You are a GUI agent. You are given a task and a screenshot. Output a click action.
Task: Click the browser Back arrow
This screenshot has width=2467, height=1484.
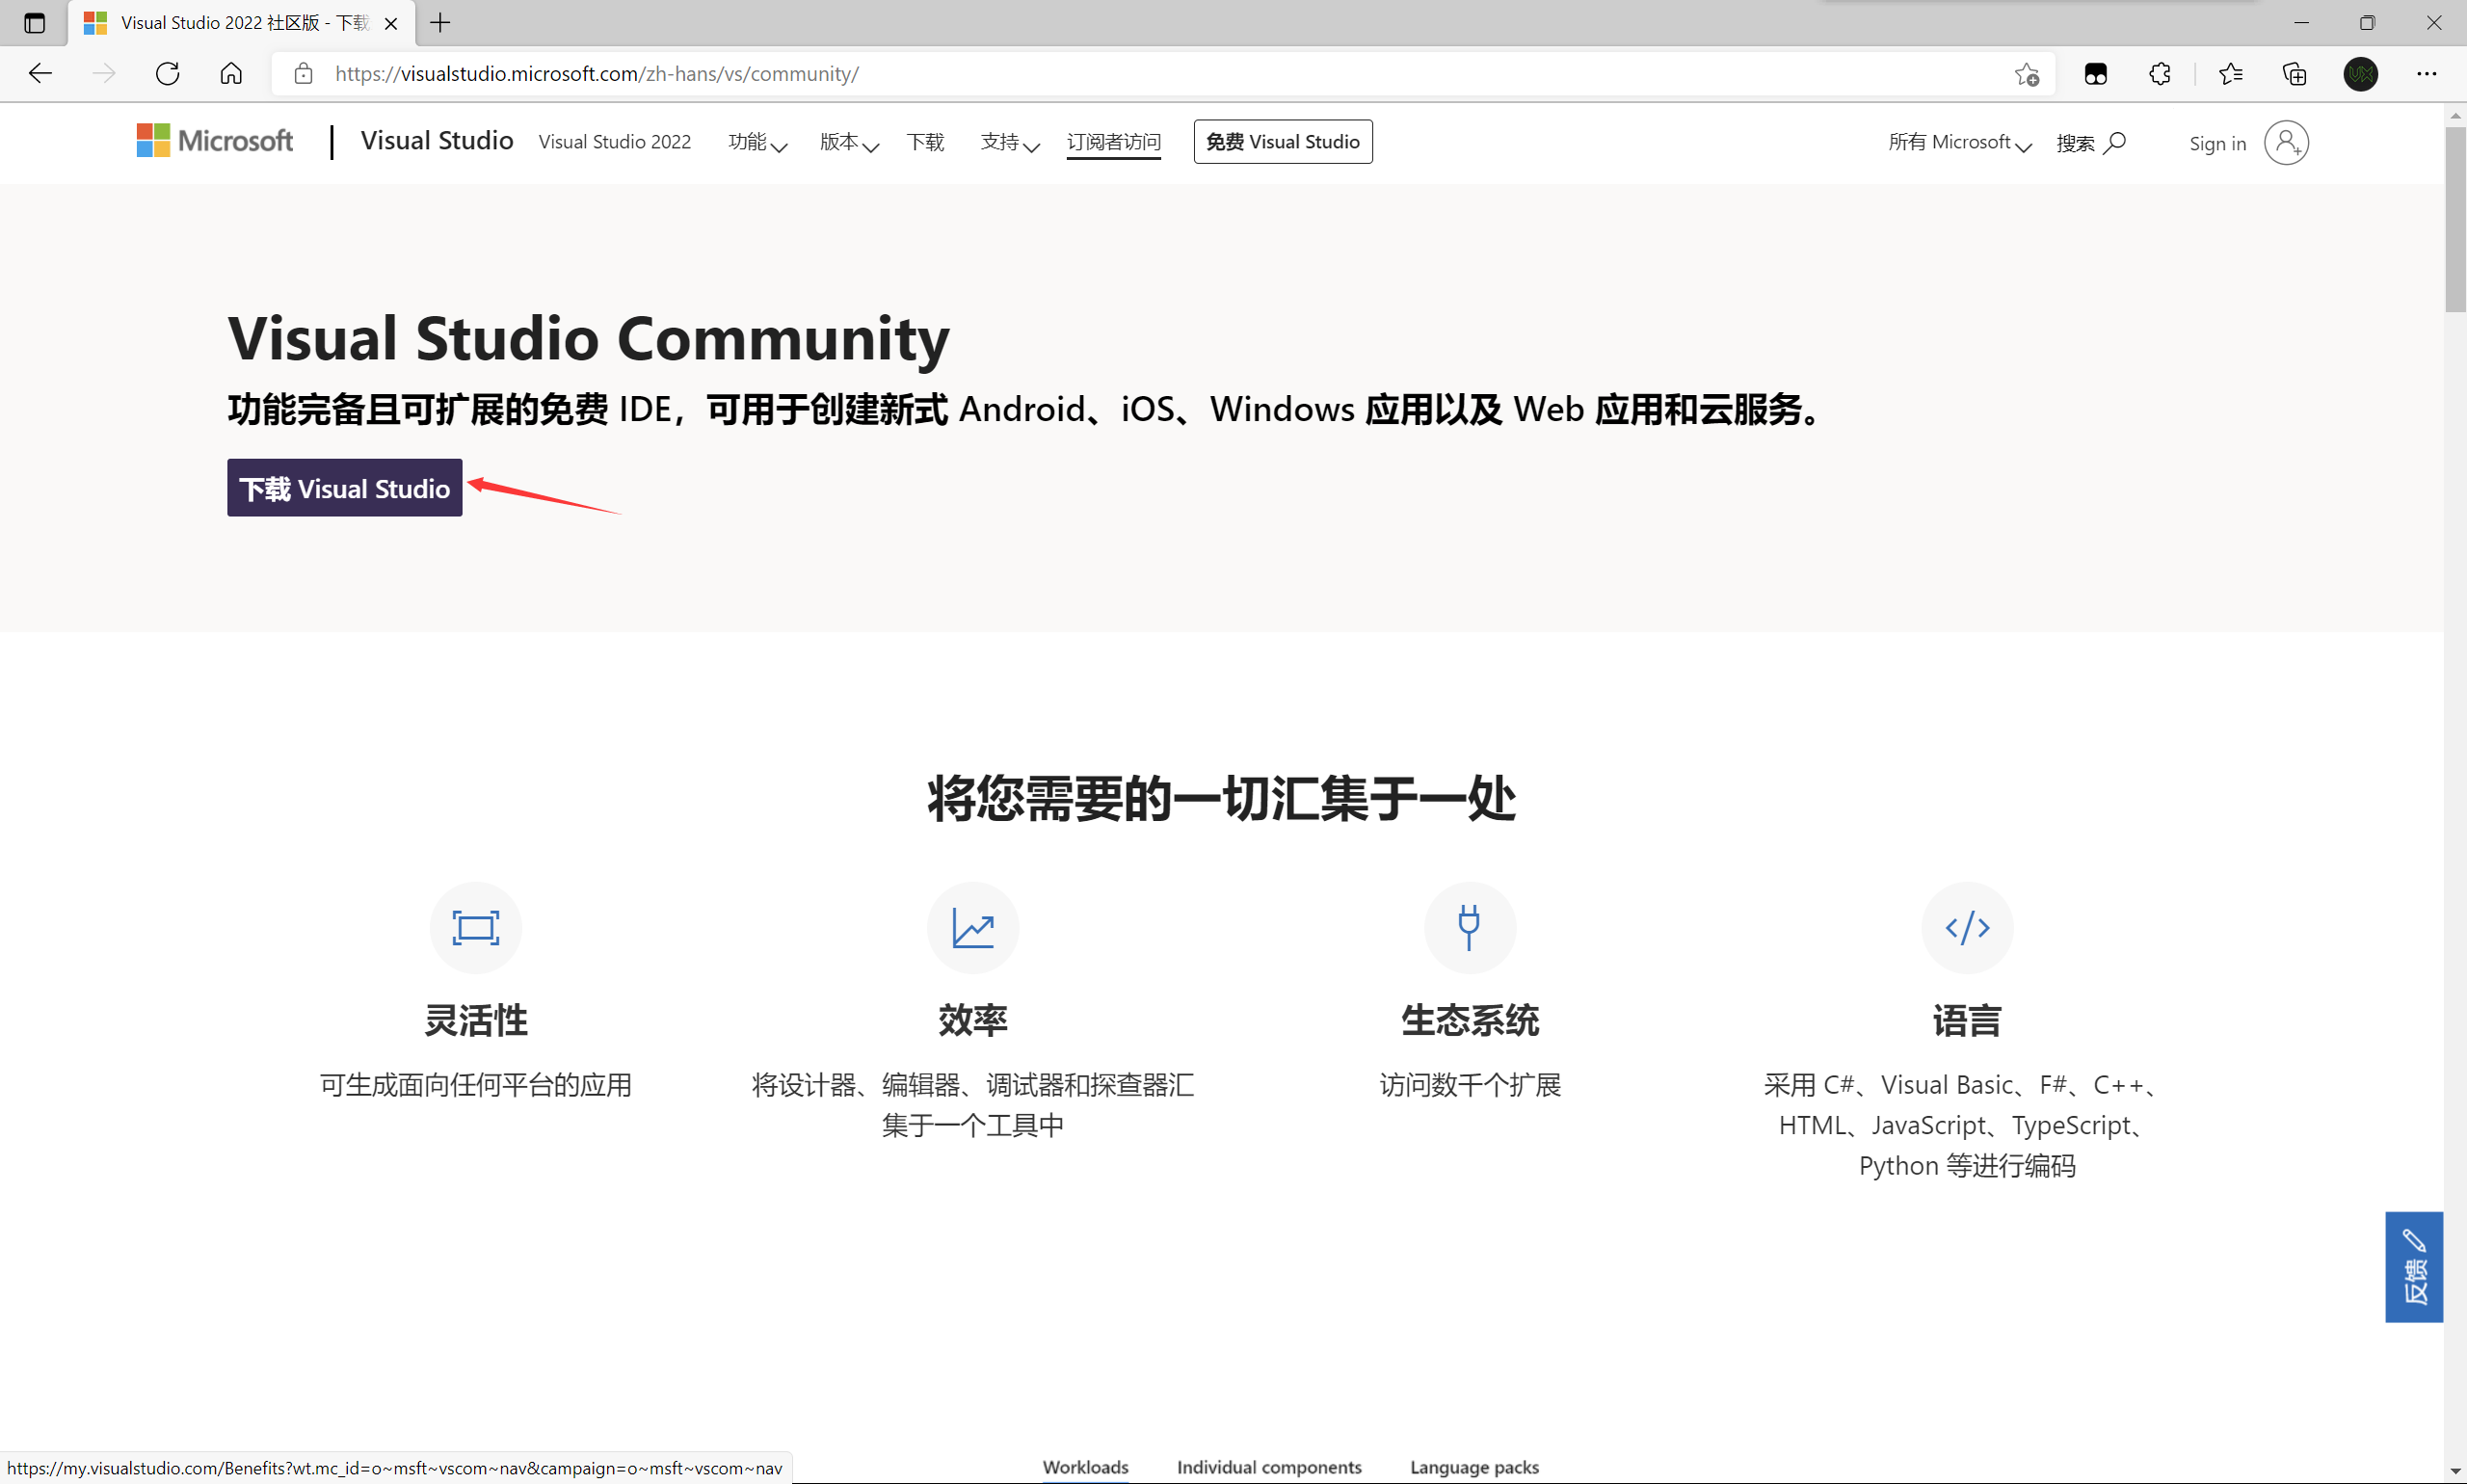[x=40, y=73]
